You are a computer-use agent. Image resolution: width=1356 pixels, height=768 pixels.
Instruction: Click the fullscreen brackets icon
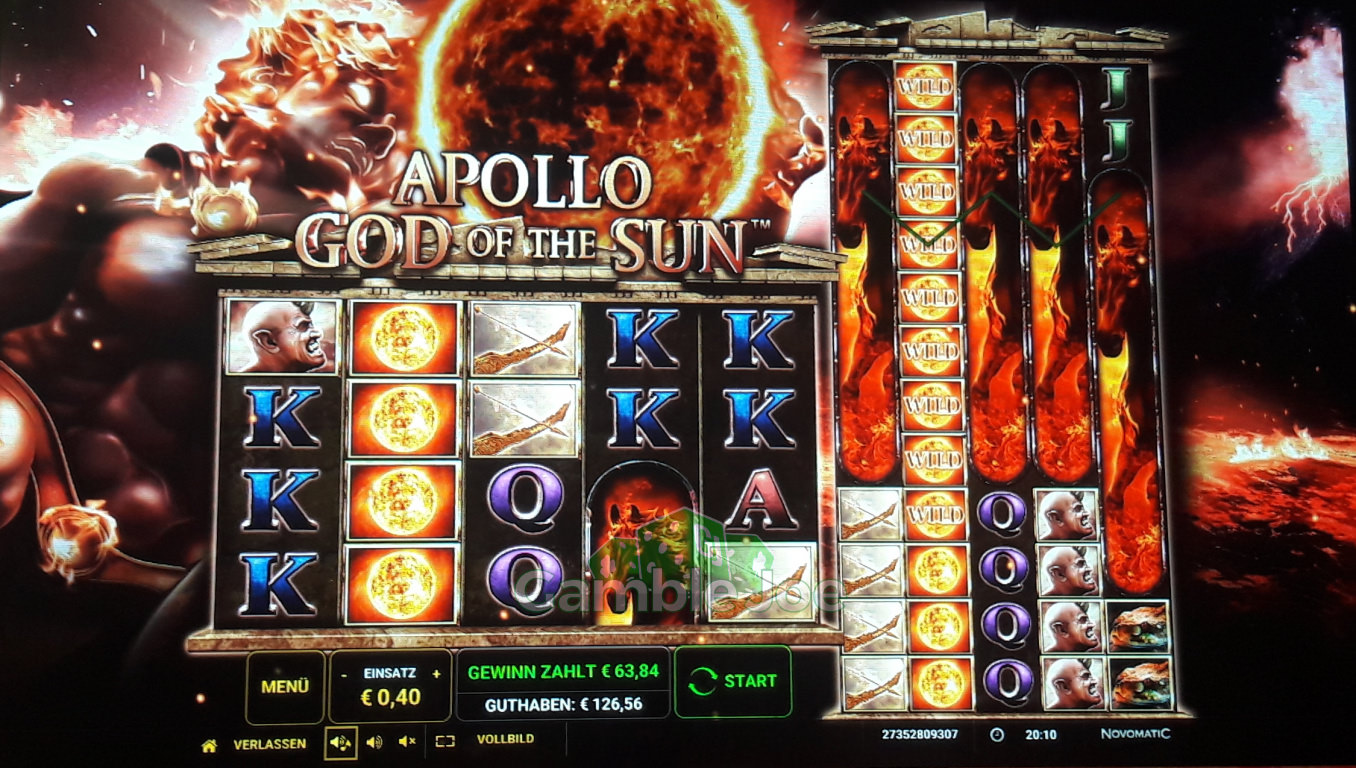click(x=446, y=742)
